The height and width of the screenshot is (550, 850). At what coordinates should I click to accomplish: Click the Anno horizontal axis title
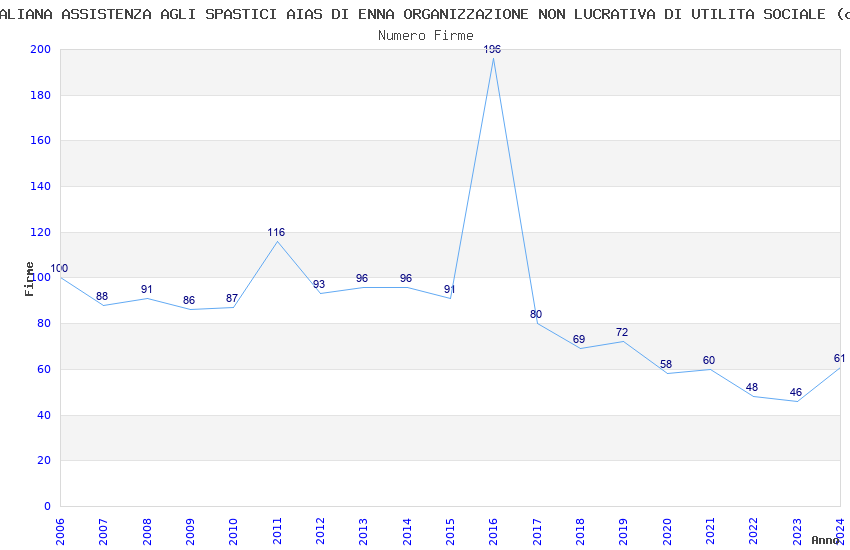click(825, 540)
